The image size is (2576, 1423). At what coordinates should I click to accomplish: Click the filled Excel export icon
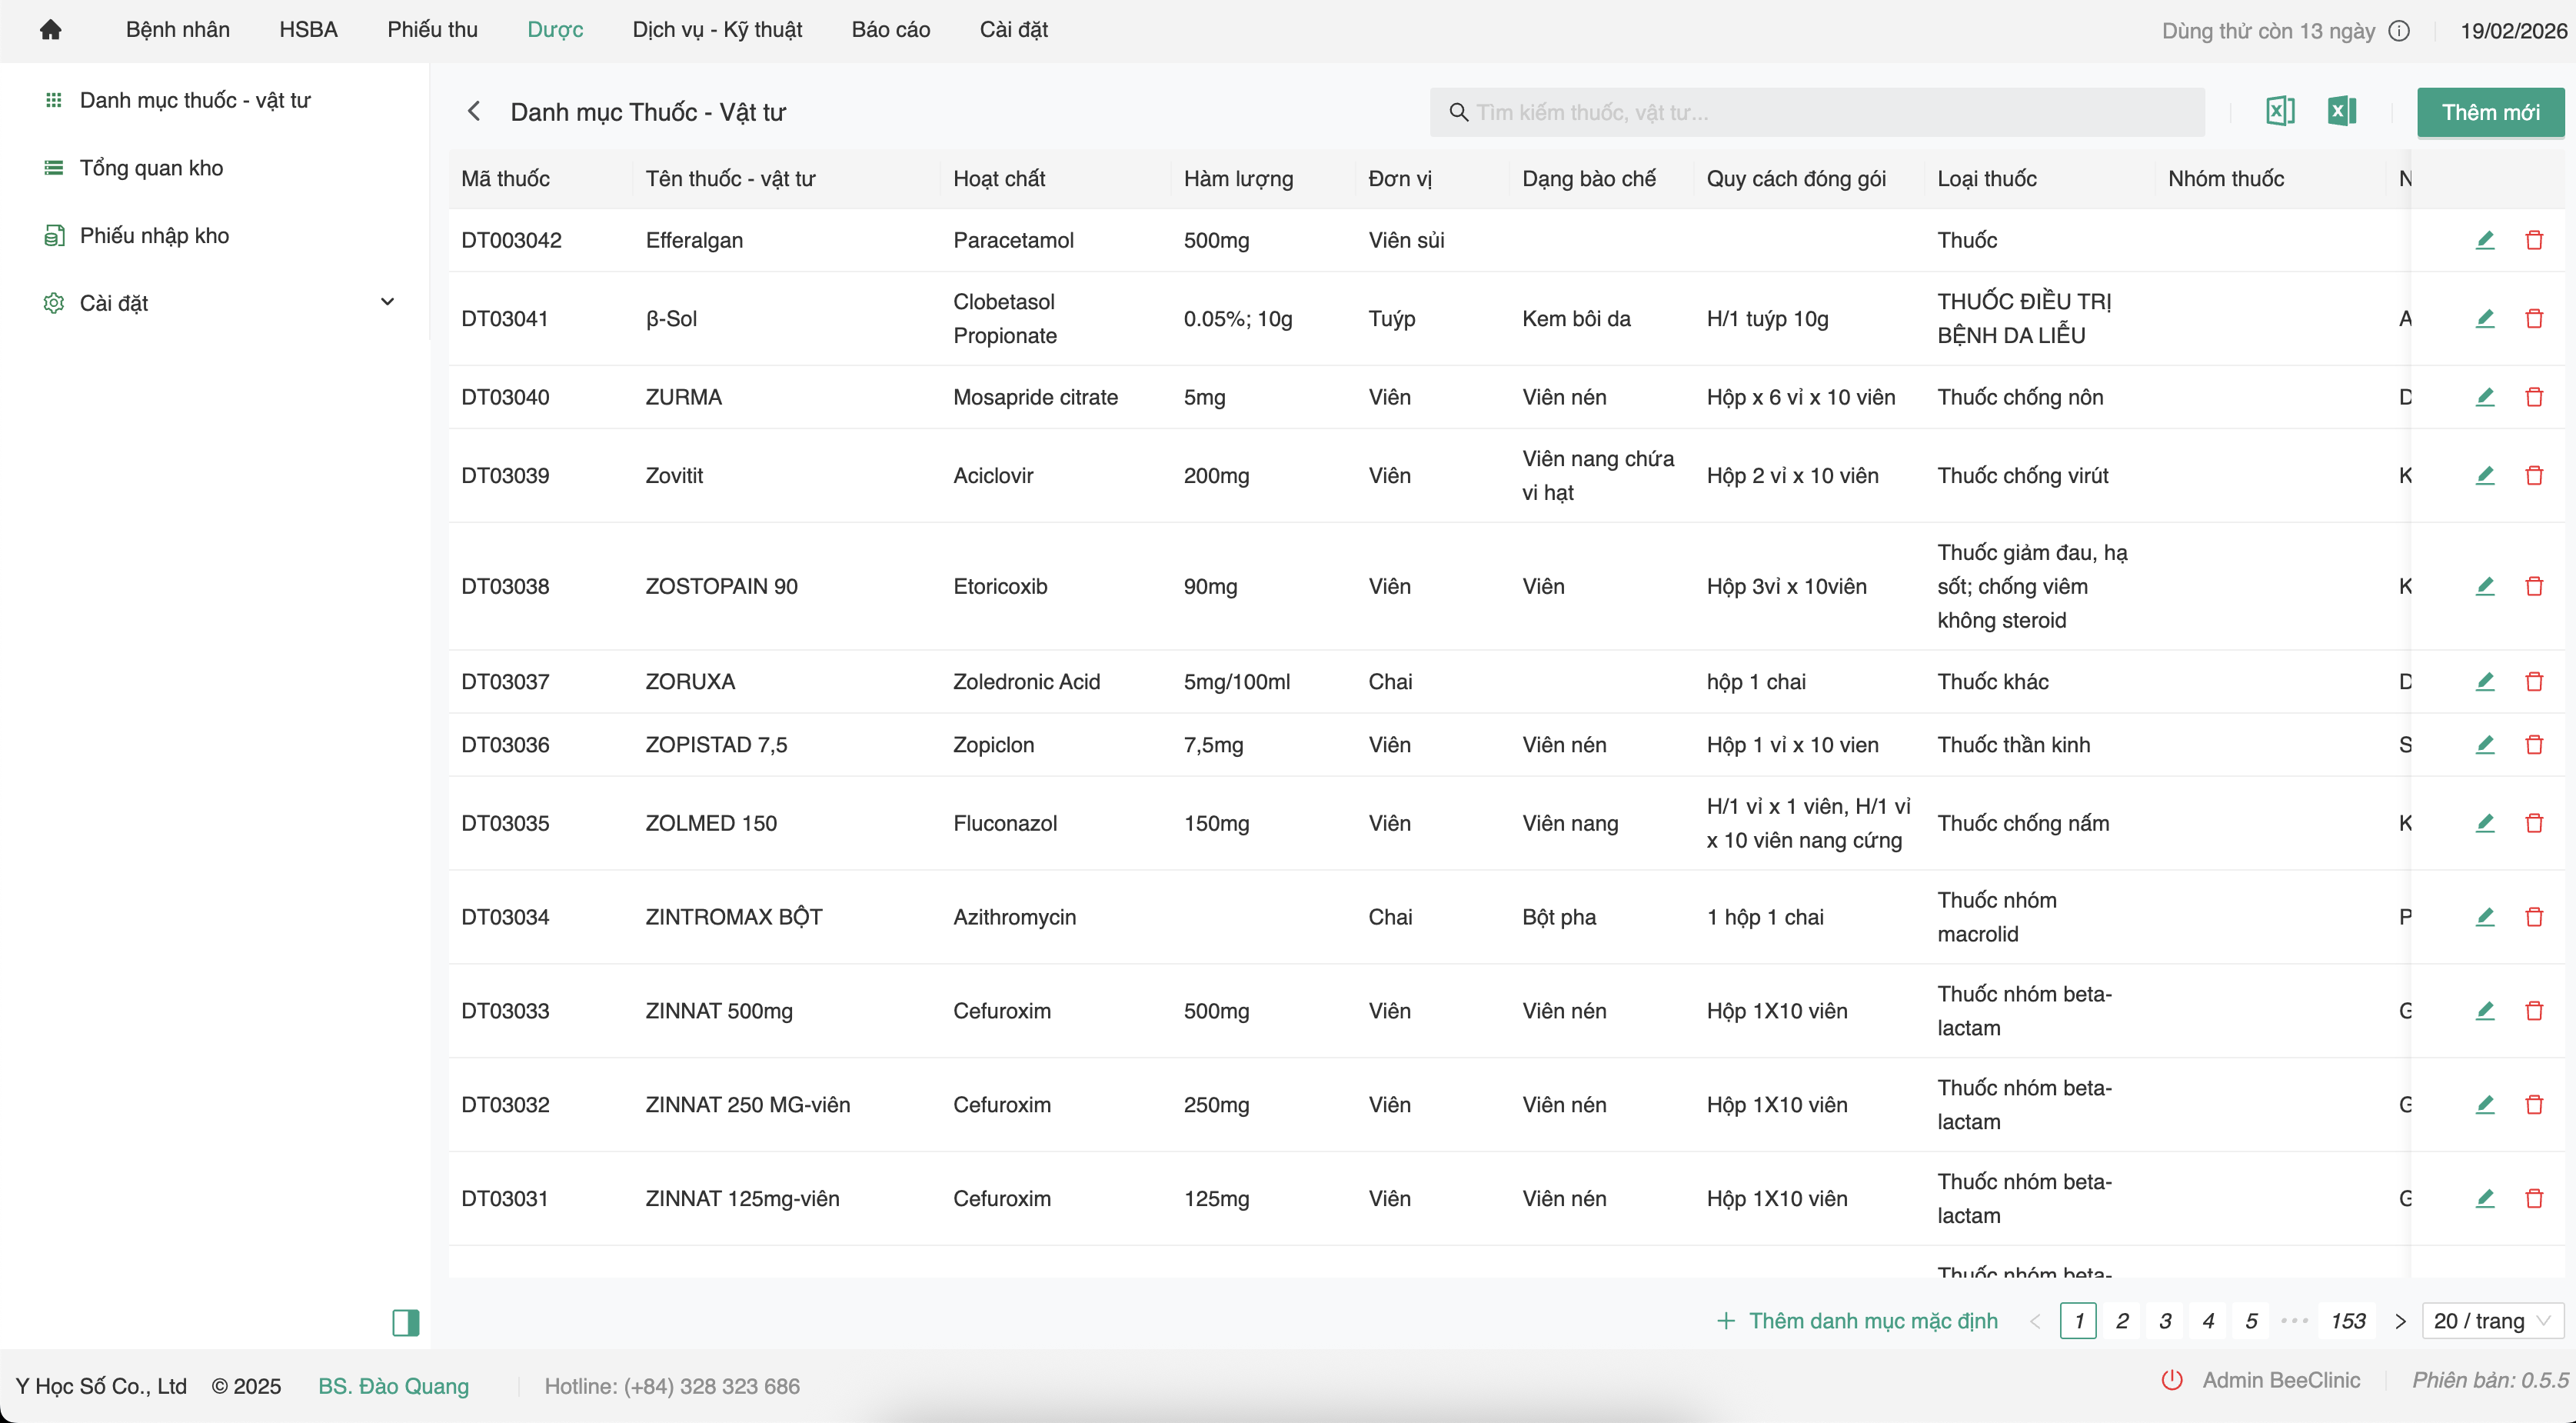click(2342, 111)
